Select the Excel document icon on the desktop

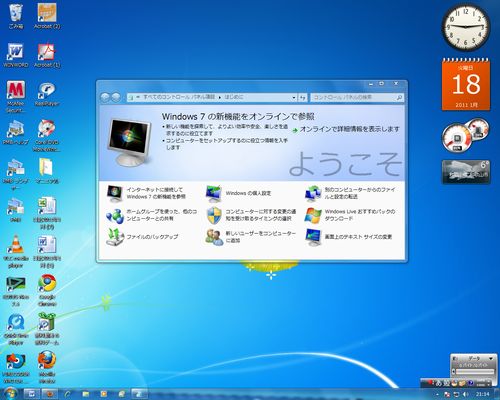click(x=47, y=213)
